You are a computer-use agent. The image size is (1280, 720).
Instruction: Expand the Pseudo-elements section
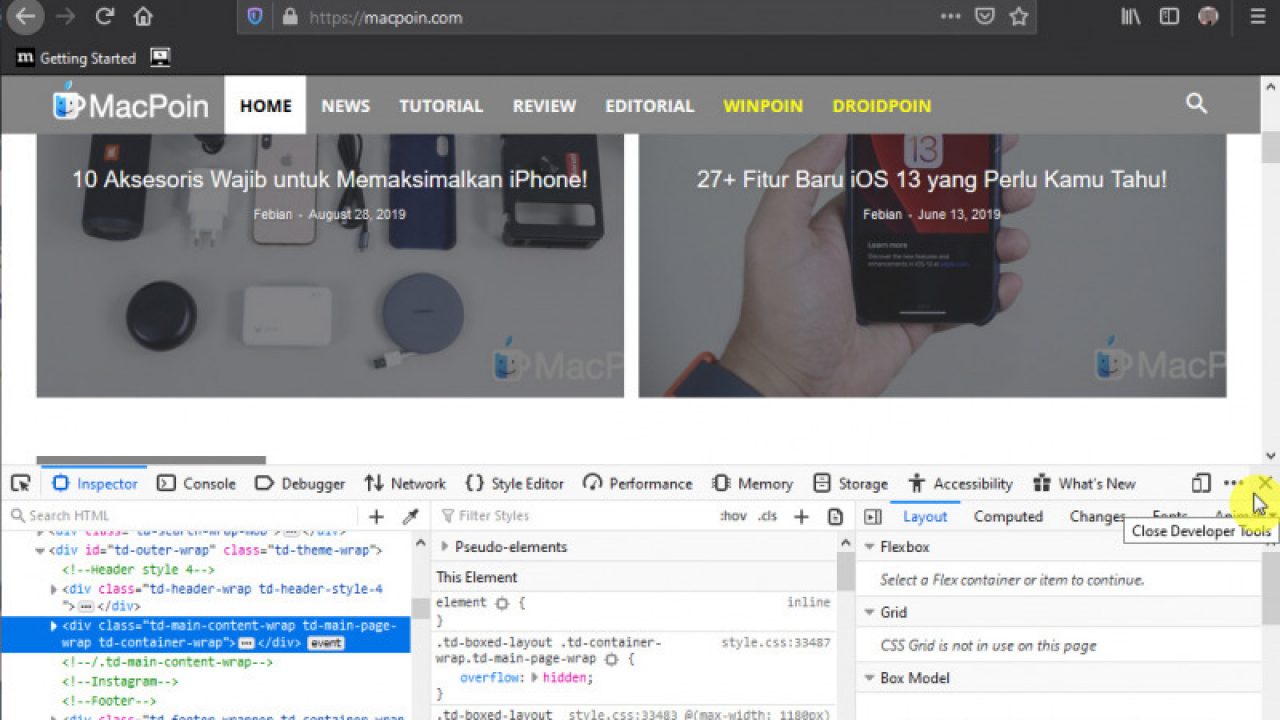tap(445, 547)
